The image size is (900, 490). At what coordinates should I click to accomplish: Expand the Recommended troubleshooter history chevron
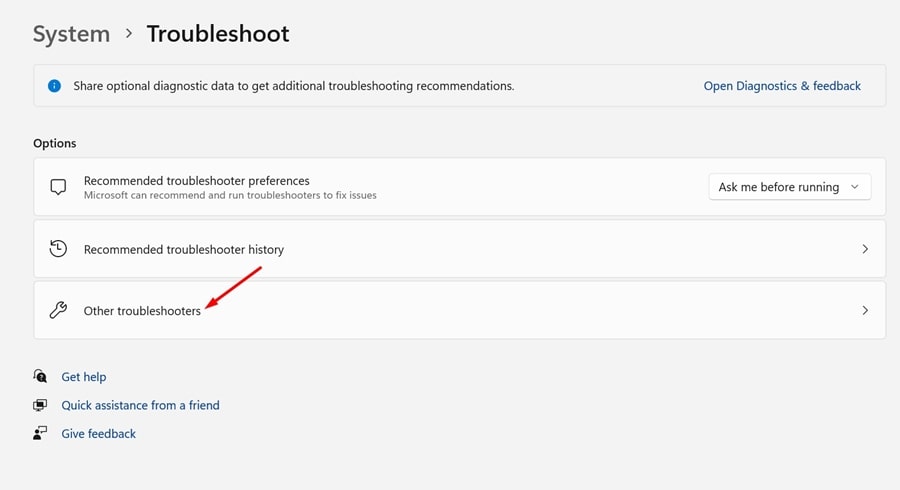point(865,249)
